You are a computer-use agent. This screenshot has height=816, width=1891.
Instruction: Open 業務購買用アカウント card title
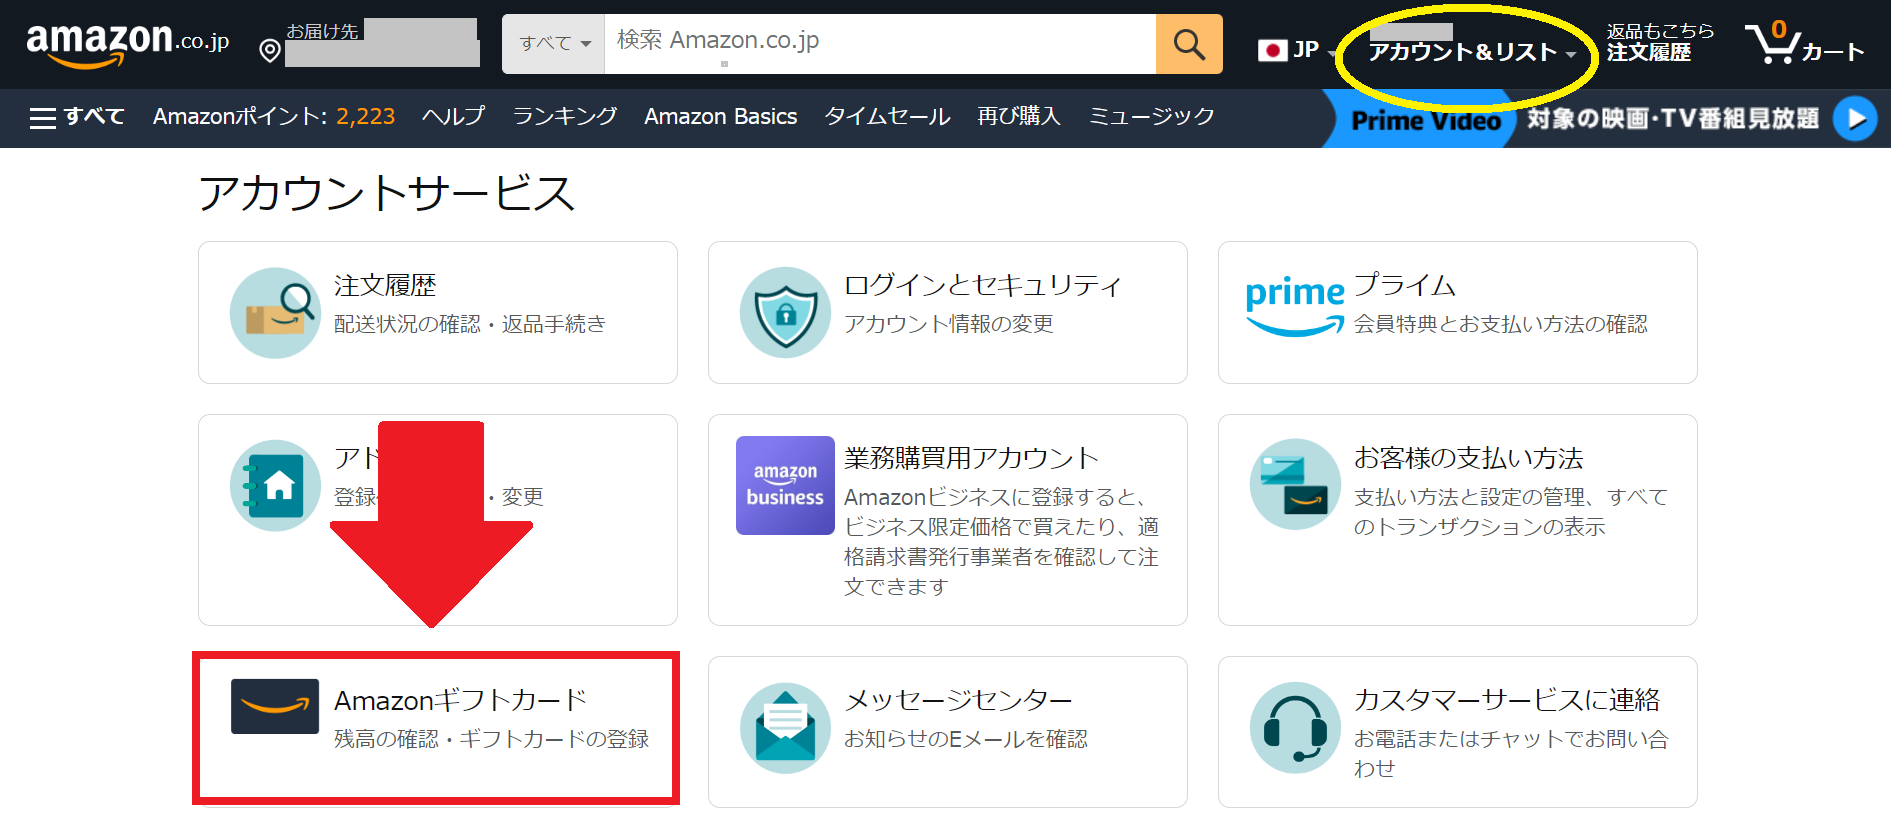coord(971,459)
